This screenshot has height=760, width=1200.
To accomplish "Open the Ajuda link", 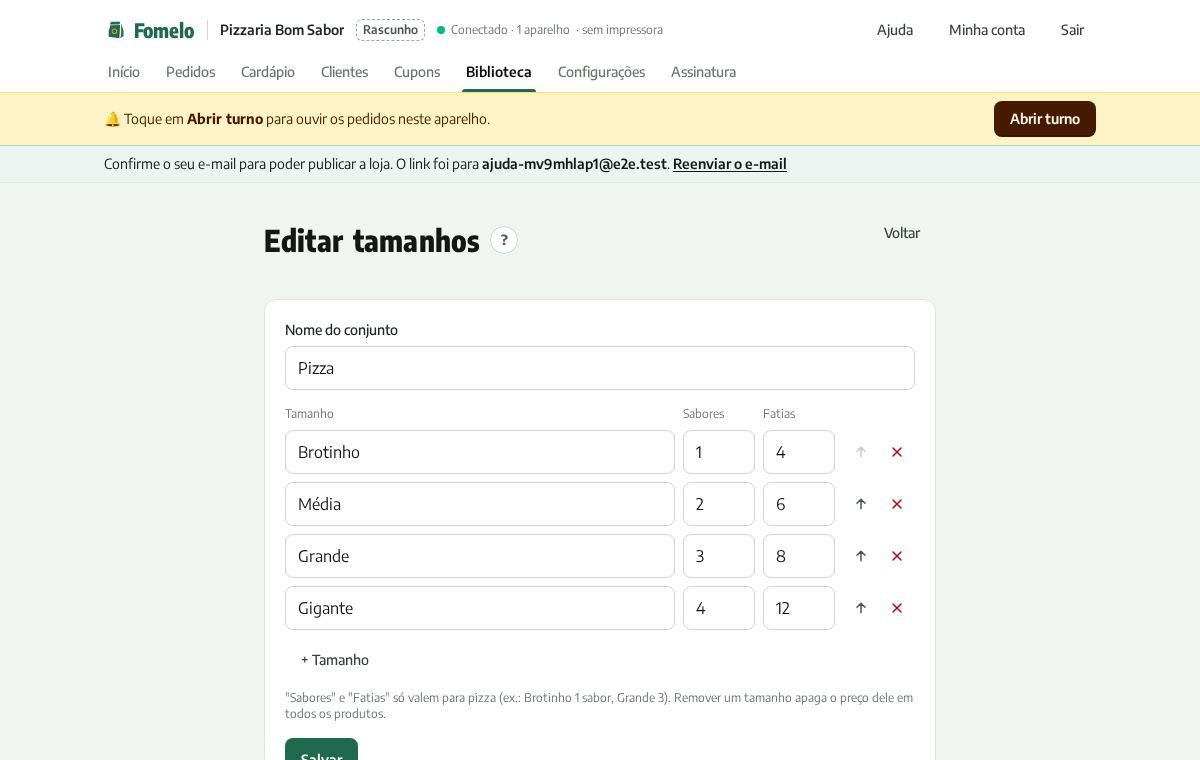I will pos(895,30).
